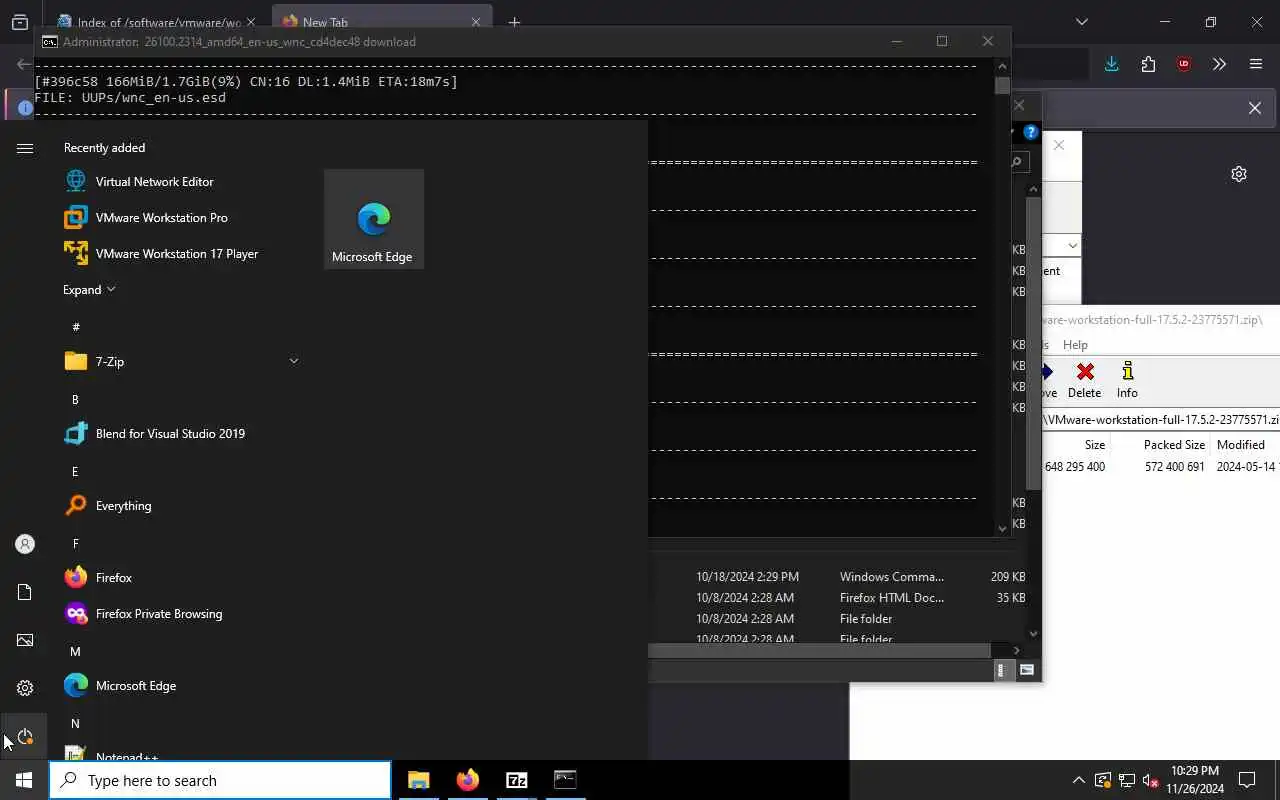Open the Firefox View icon left of the tabs

click(20, 22)
